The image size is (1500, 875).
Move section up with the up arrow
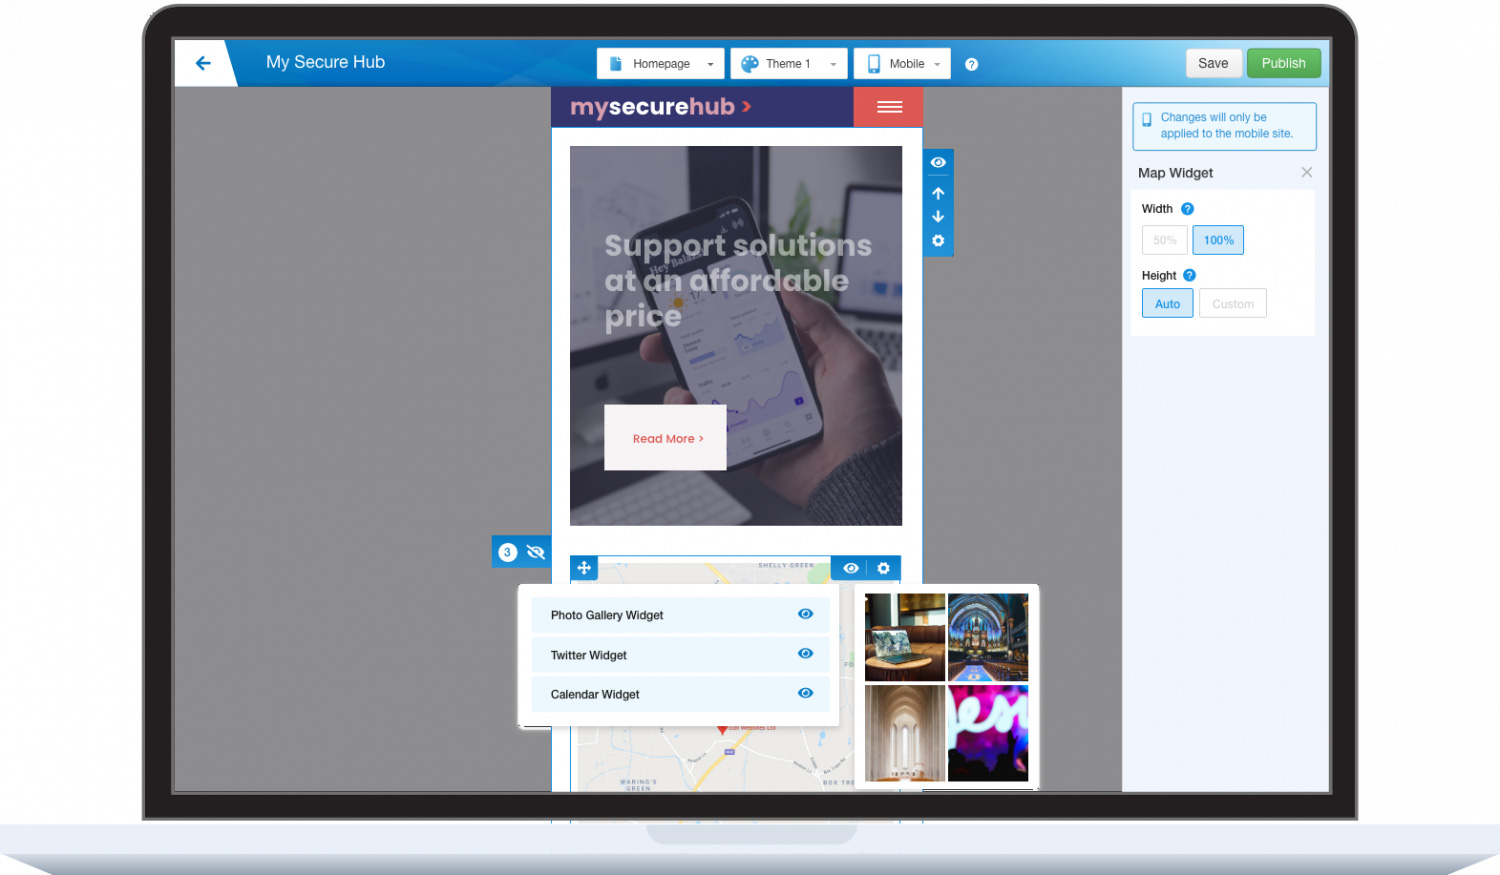point(938,193)
